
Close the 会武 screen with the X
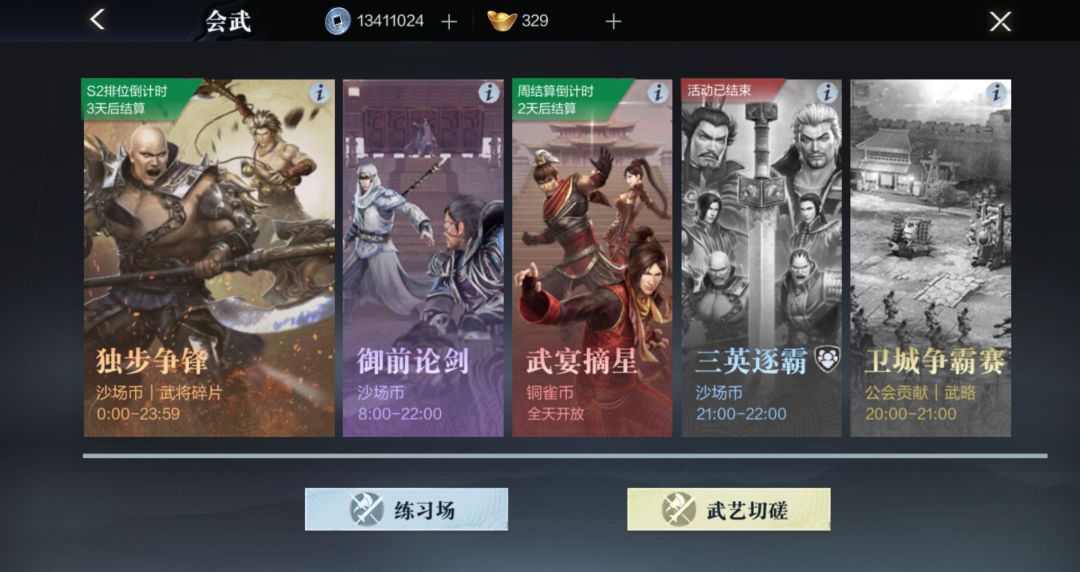[x=1000, y=21]
